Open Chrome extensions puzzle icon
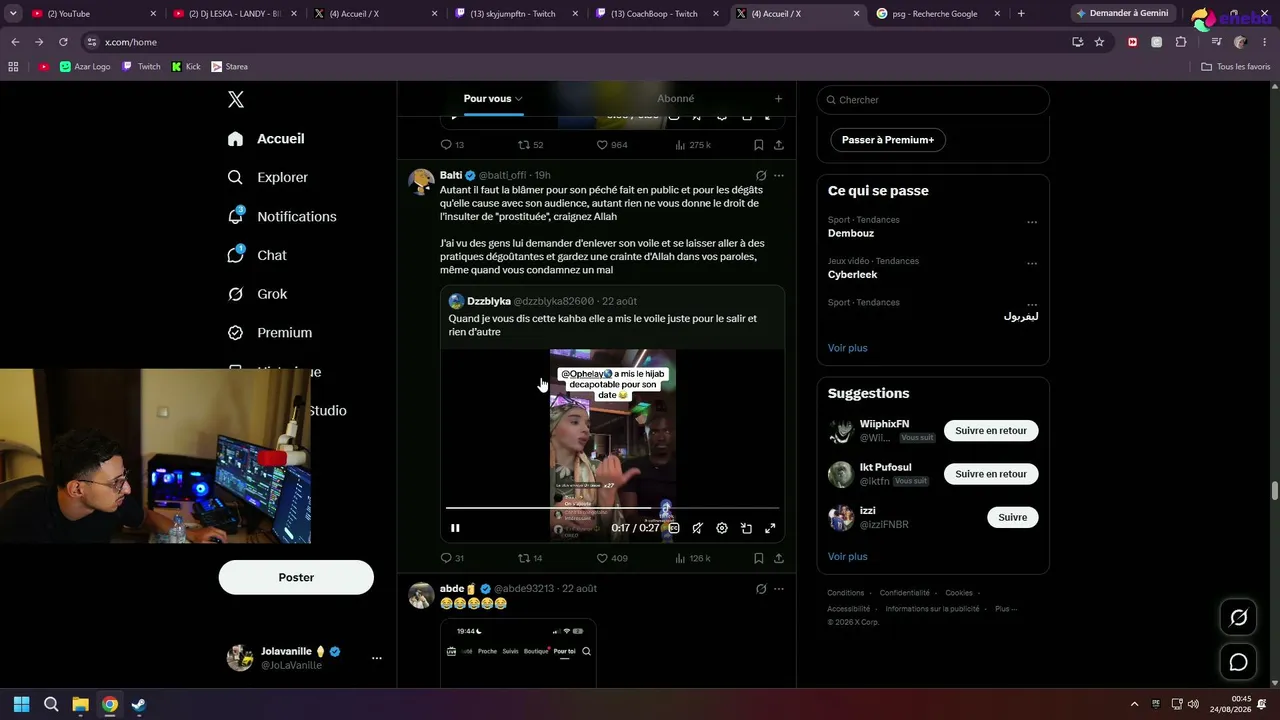 [1181, 42]
